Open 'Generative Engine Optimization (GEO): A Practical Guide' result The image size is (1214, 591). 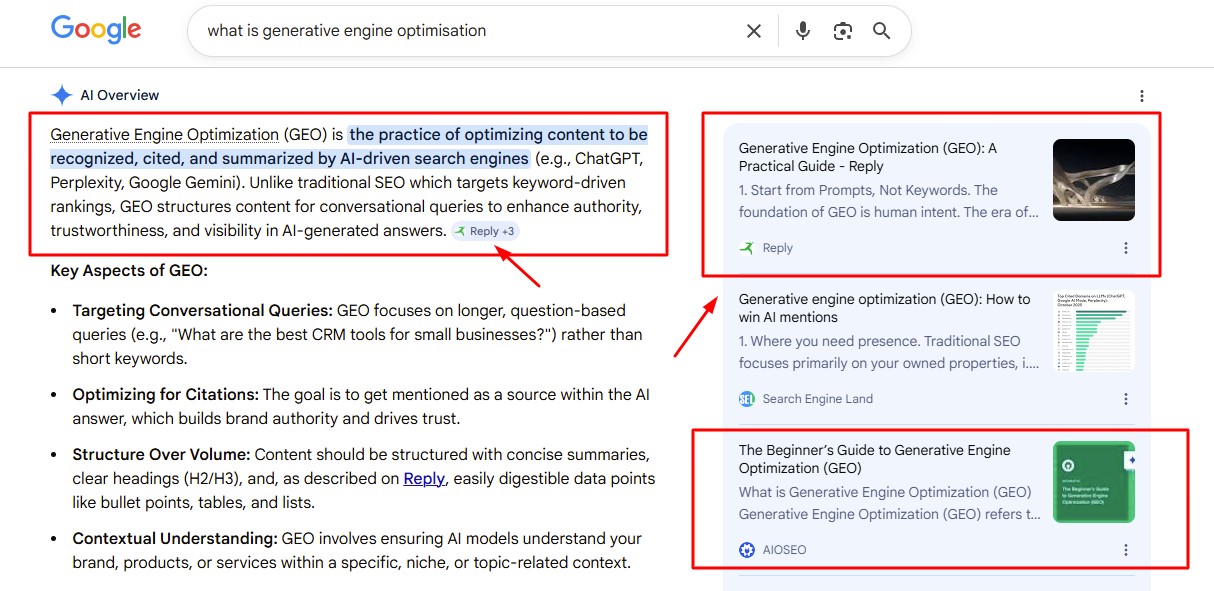(x=867, y=157)
